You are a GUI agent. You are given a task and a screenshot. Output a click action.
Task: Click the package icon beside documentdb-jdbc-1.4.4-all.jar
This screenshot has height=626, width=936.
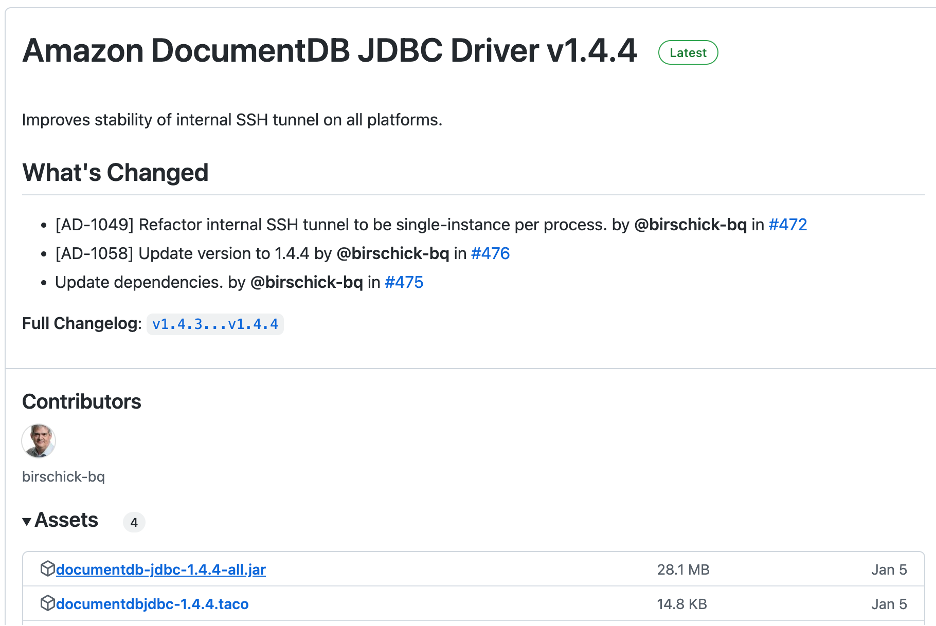(48, 569)
